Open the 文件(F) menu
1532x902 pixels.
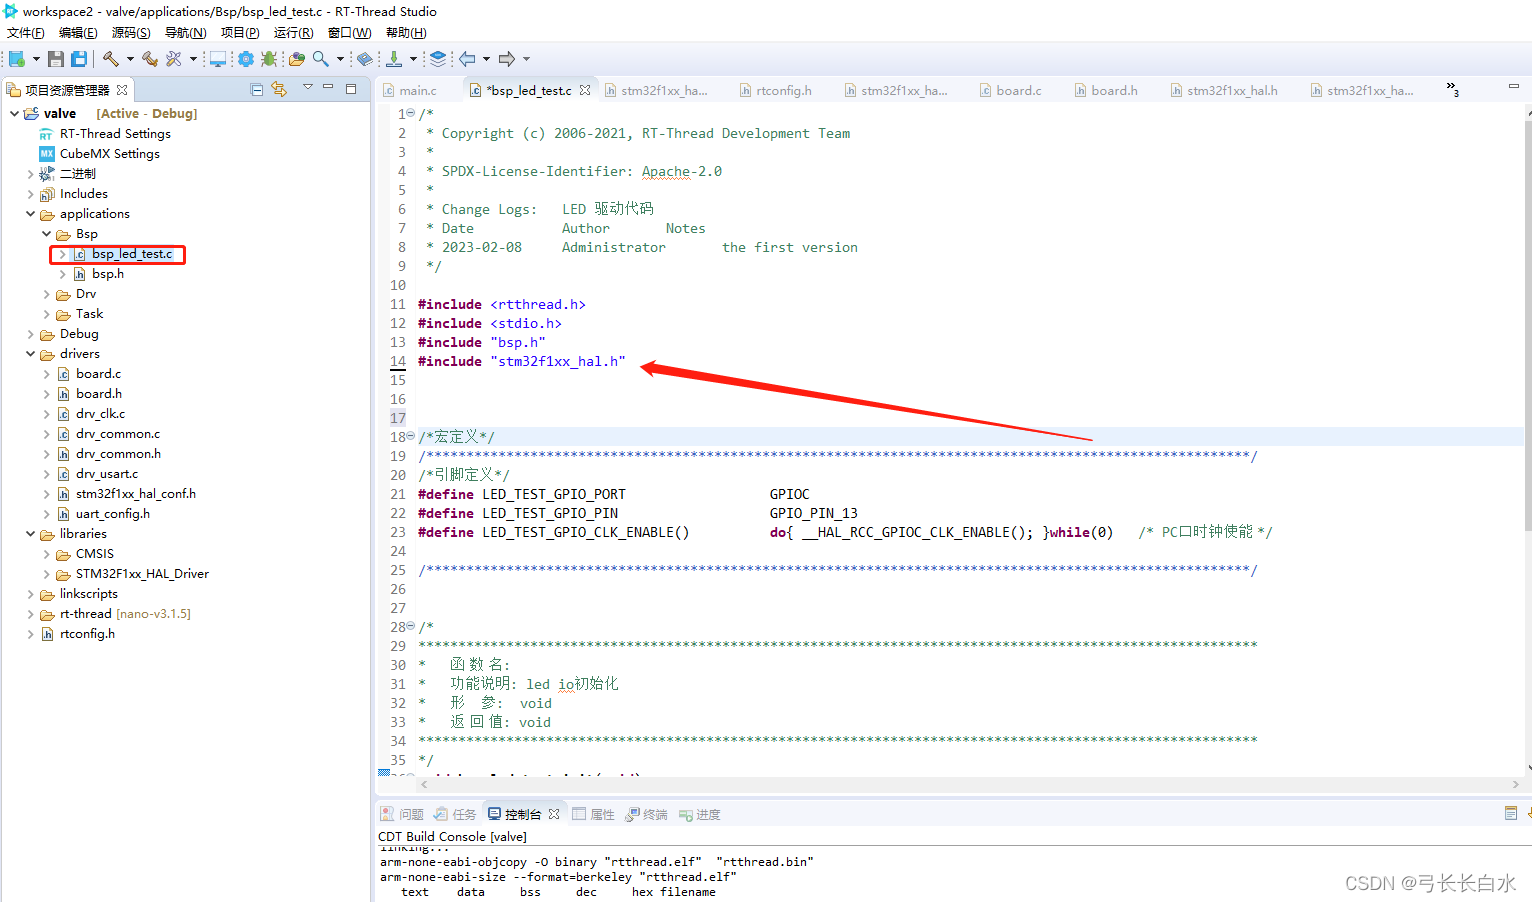[x=25, y=33]
